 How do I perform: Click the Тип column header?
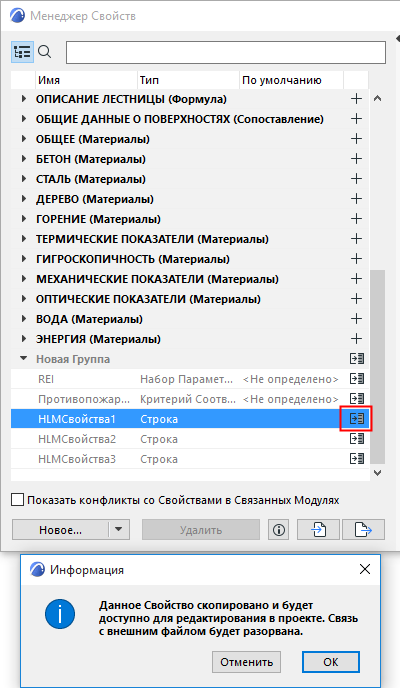coord(189,80)
